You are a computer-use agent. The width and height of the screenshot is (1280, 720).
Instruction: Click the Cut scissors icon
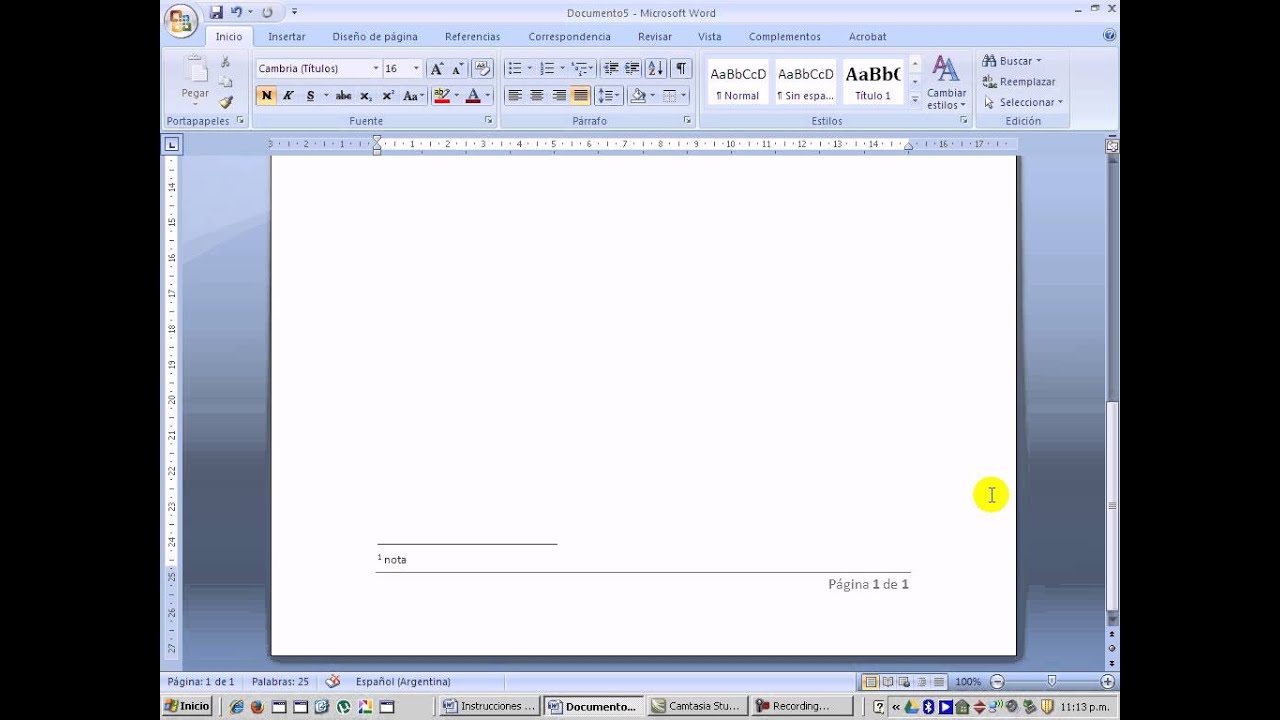[x=226, y=62]
